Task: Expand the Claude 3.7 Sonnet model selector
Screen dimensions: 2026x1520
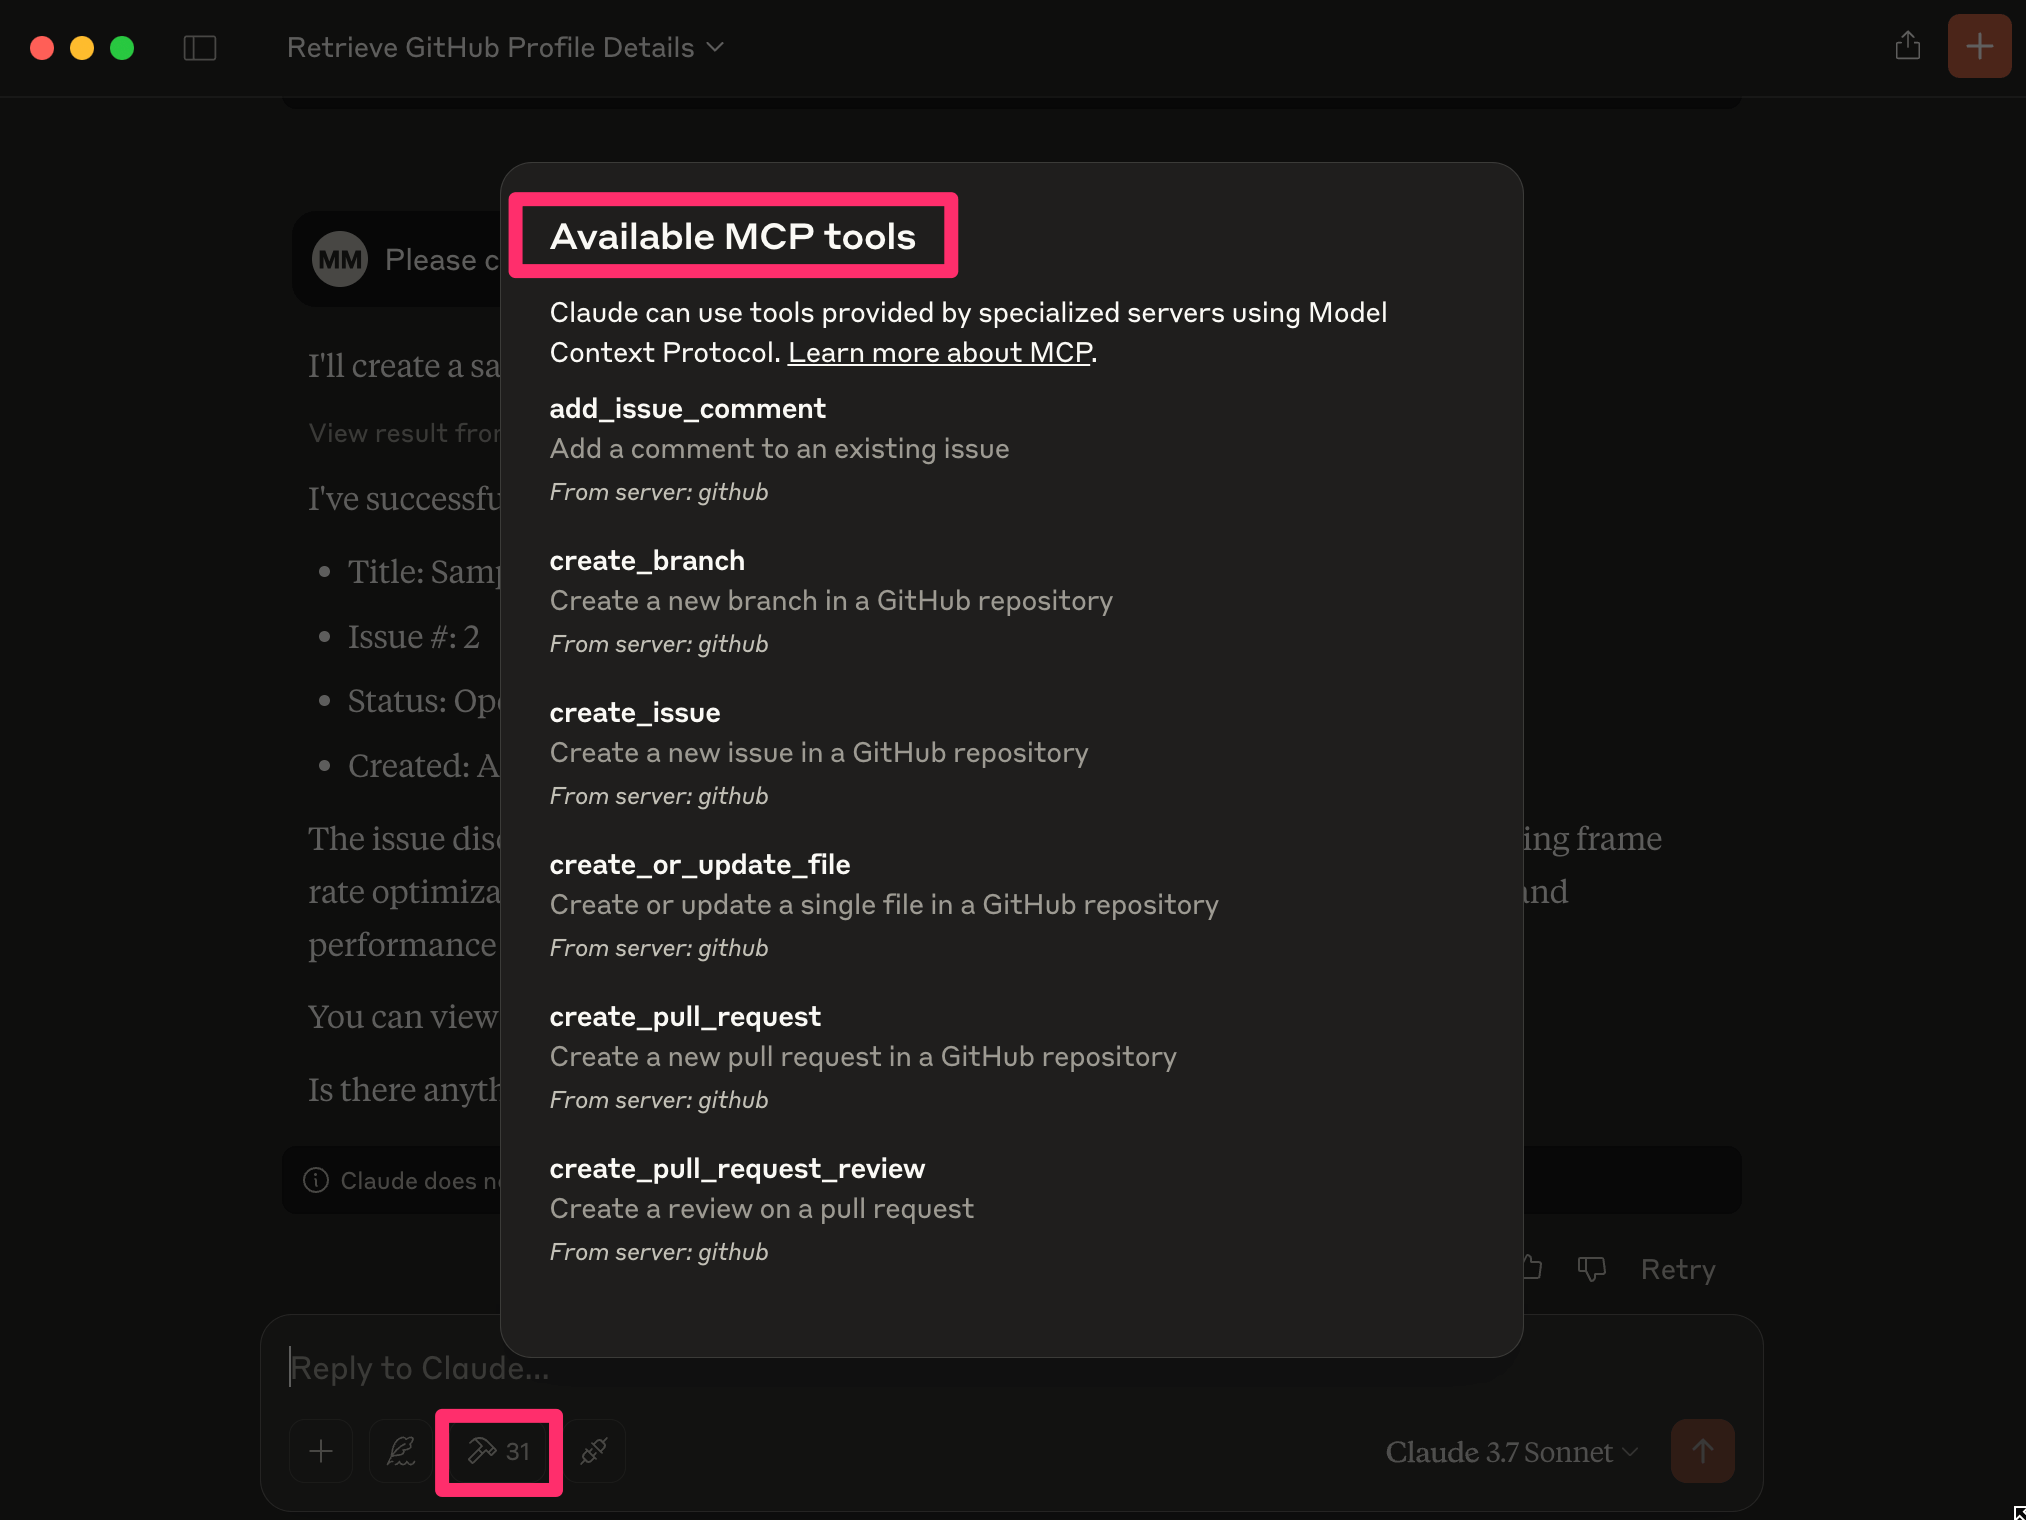Action: click(x=1510, y=1452)
